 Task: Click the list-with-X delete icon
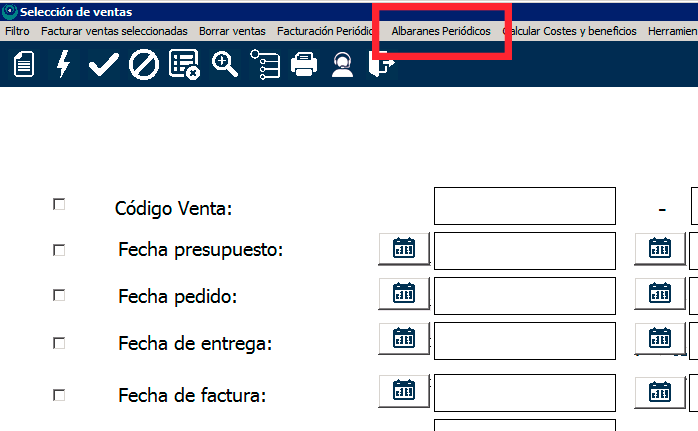[x=184, y=66]
